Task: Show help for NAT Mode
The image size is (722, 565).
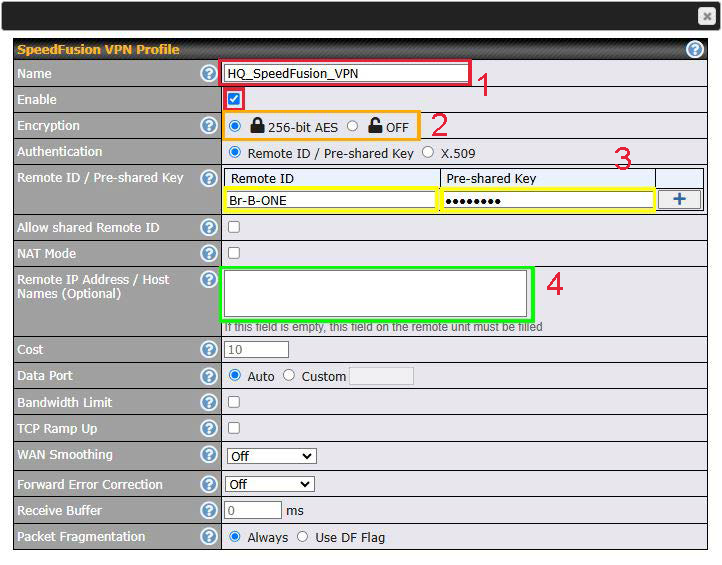Action: [x=209, y=253]
